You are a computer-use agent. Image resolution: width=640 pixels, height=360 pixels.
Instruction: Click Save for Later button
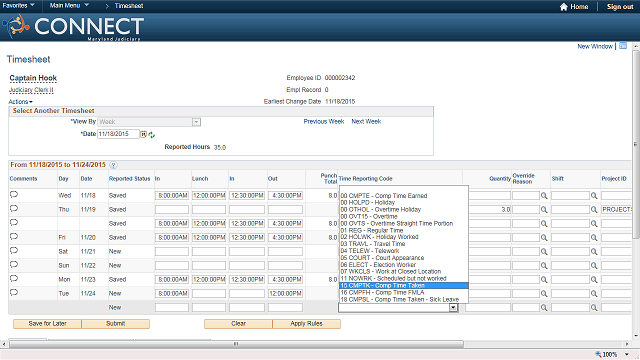pyautogui.click(x=47, y=324)
